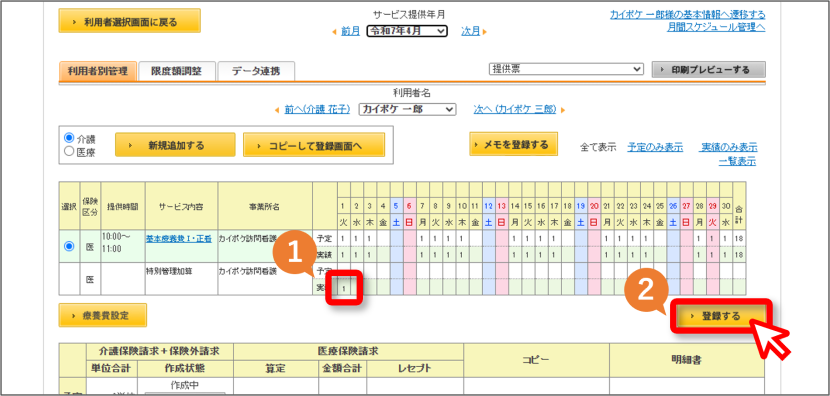Click the 月間スケジュール管理へ link
The height and width of the screenshot is (396, 830).
(716, 27)
